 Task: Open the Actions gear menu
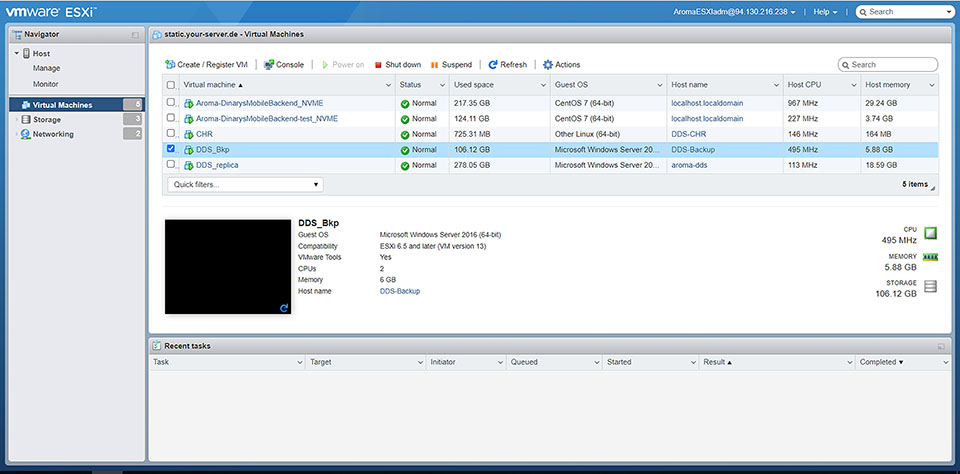click(x=561, y=64)
